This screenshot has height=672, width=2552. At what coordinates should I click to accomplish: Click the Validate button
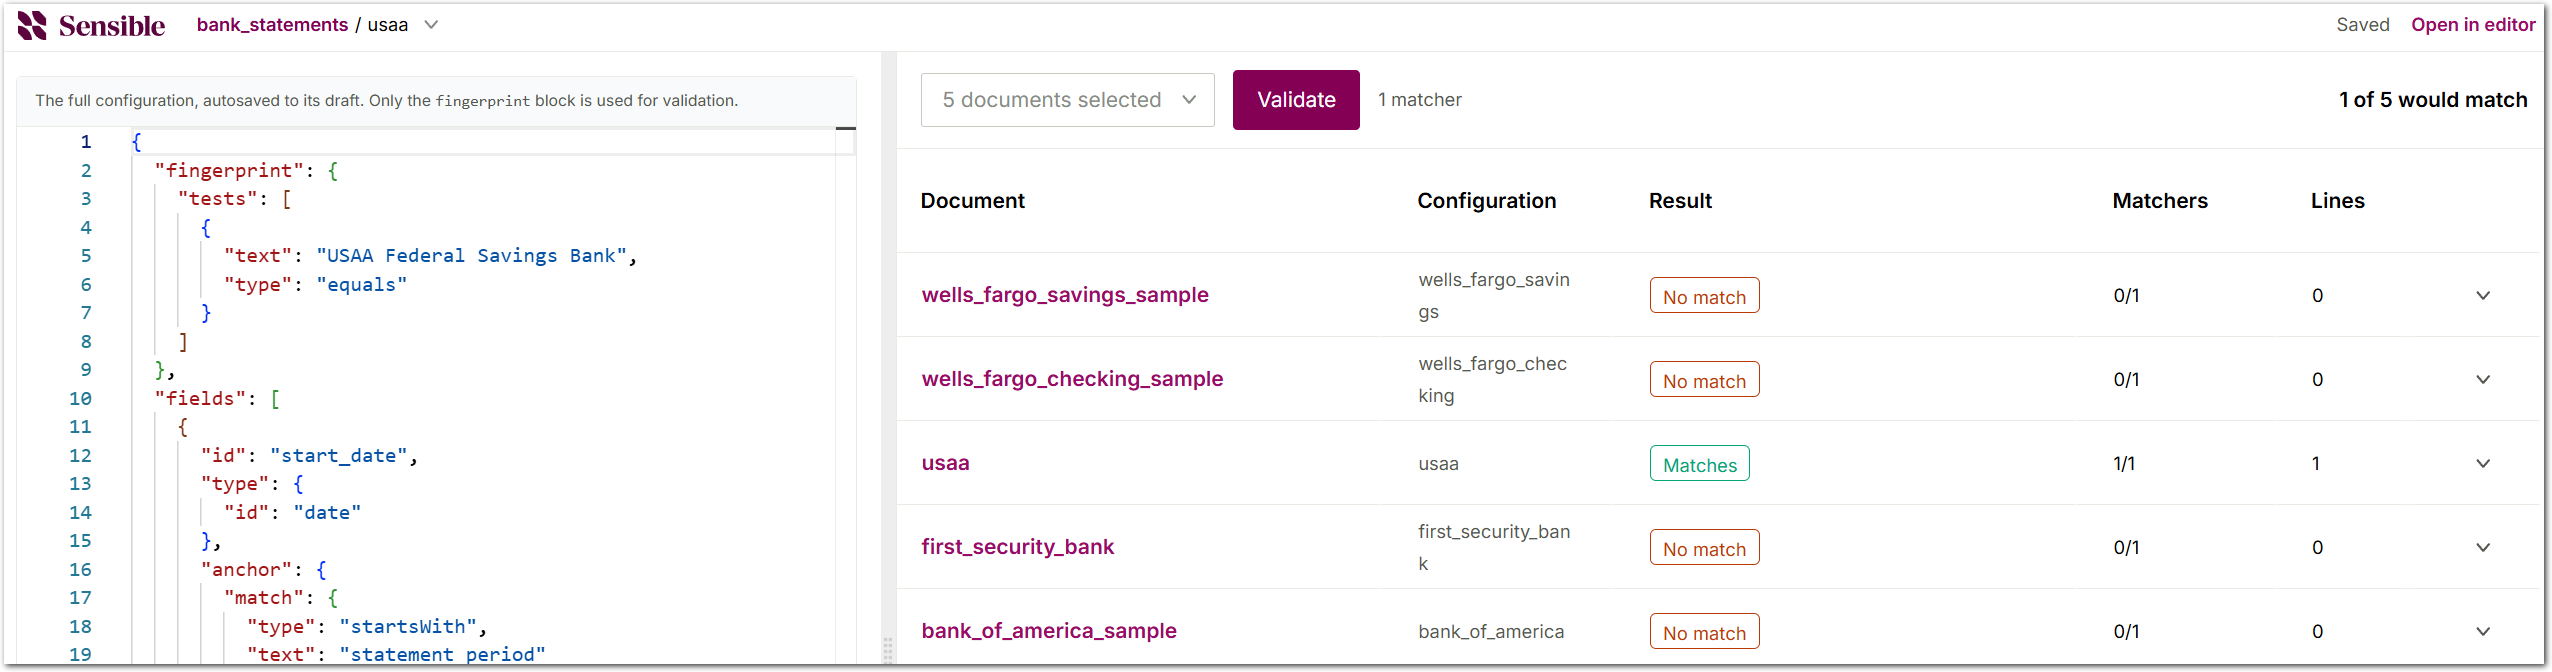coord(1296,100)
